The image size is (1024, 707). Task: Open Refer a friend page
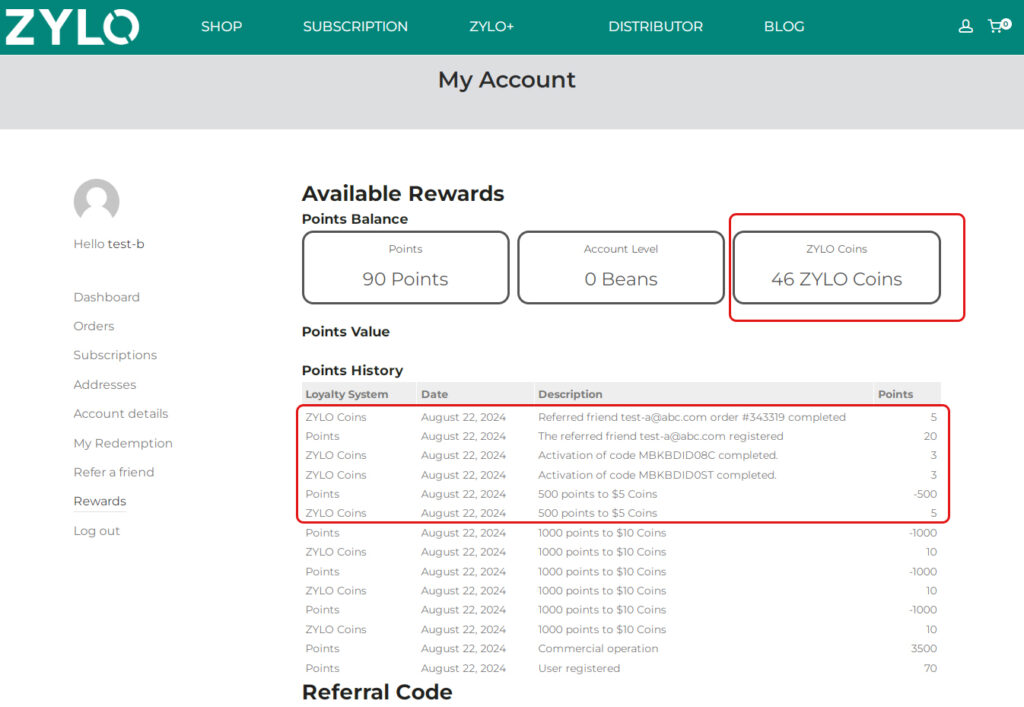tap(113, 472)
